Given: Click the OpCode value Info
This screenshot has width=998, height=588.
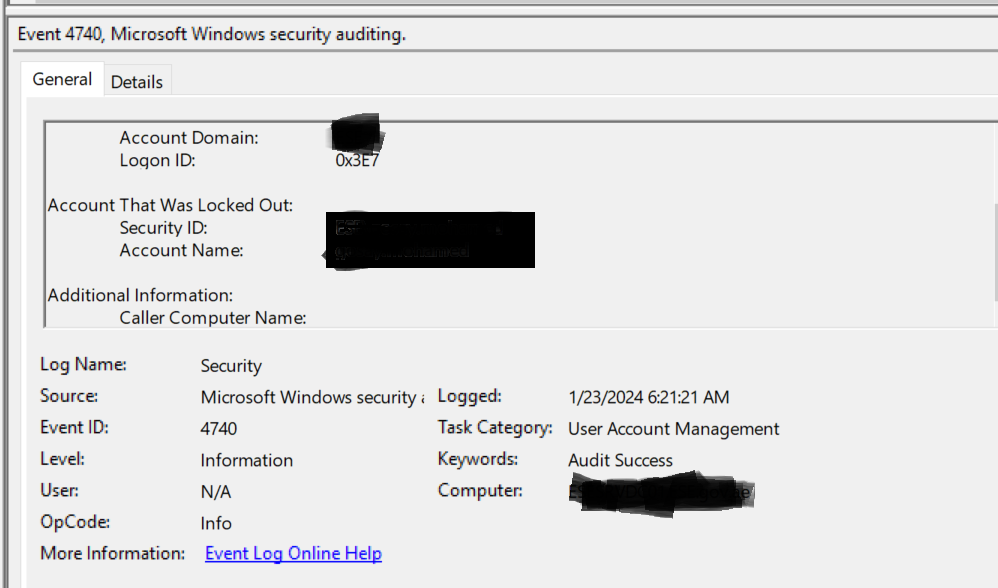Looking at the screenshot, I should coord(216,523).
